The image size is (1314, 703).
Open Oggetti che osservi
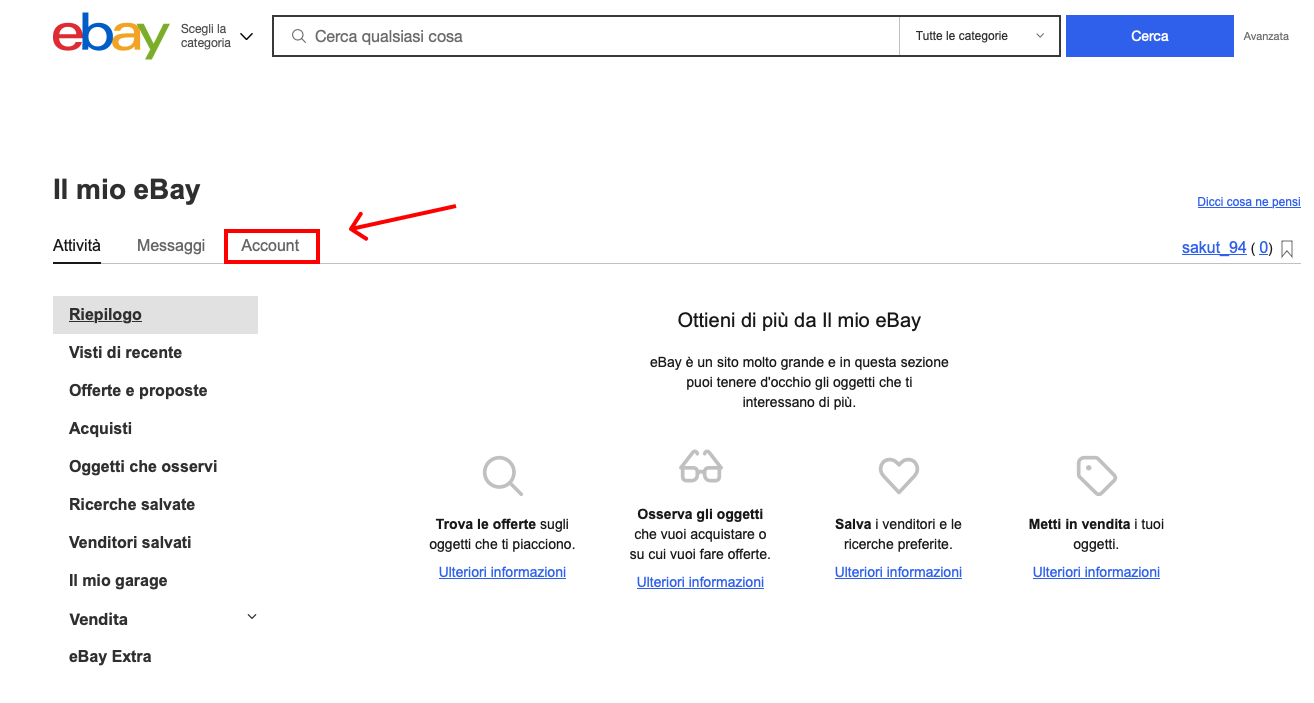(x=143, y=466)
